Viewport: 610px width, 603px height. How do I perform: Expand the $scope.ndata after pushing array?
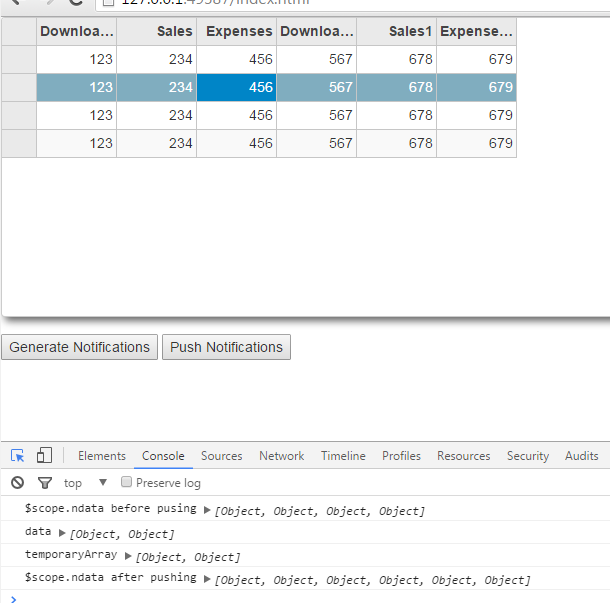point(207,579)
